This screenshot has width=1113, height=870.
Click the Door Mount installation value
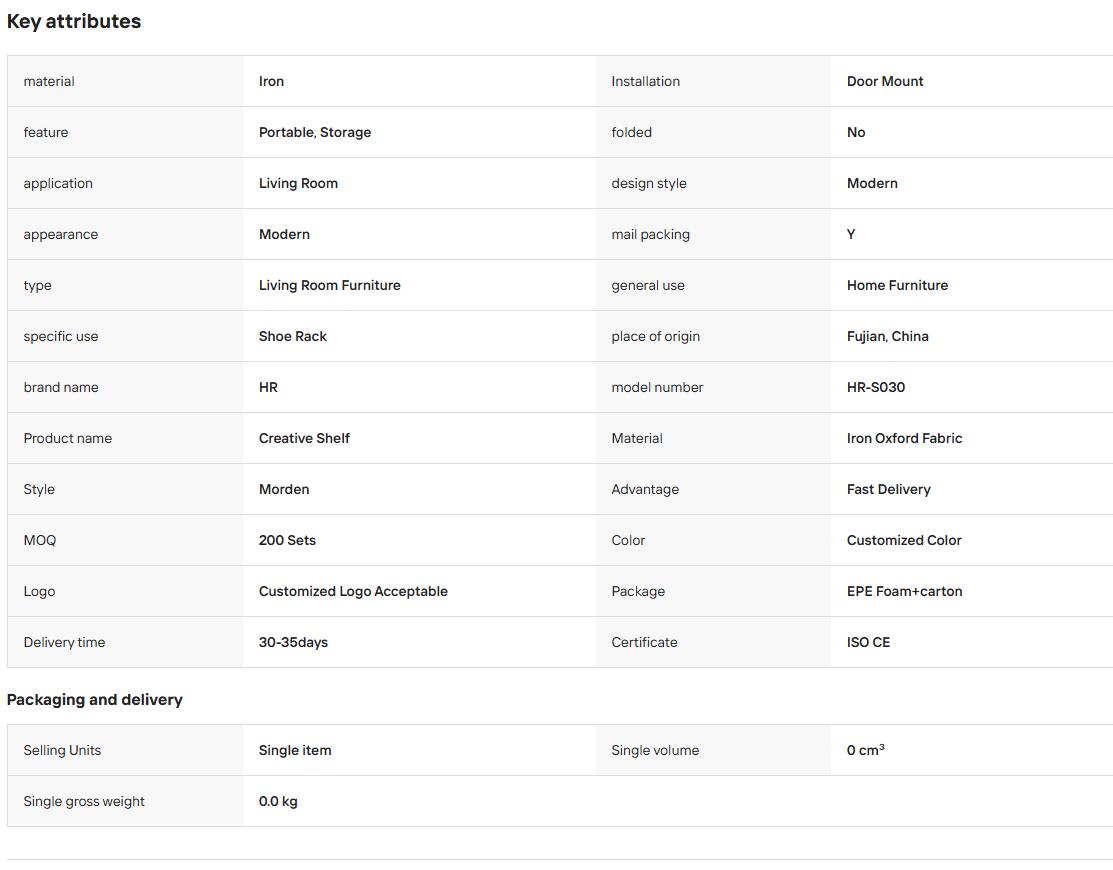pos(884,81)
